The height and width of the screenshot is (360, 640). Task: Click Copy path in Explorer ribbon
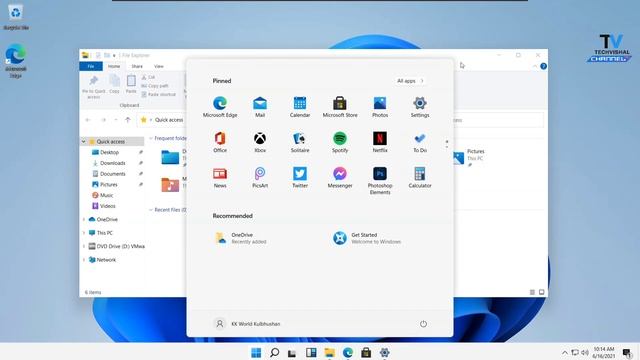[x=155, y=86]
